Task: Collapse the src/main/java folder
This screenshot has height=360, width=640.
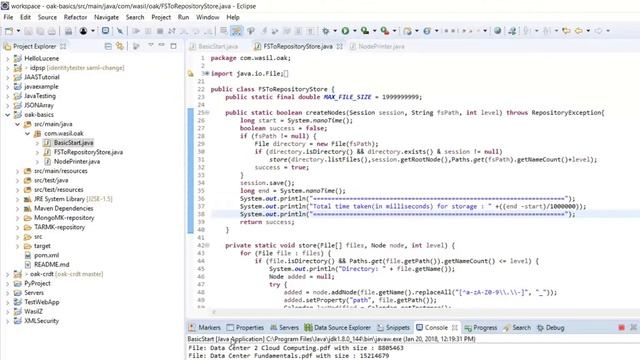Action: [x=18, y=124]
